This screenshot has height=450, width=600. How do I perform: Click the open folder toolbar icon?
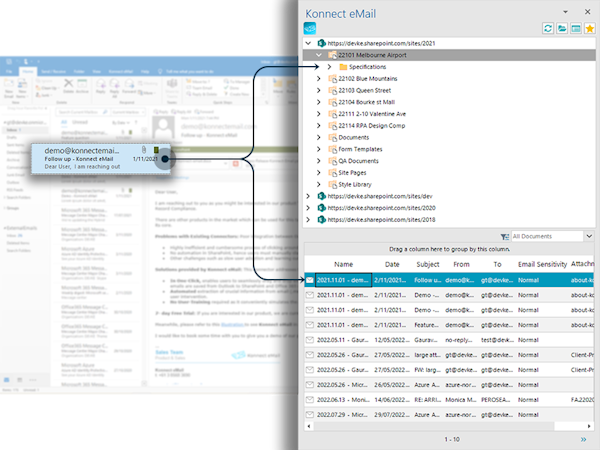(562, 28)
